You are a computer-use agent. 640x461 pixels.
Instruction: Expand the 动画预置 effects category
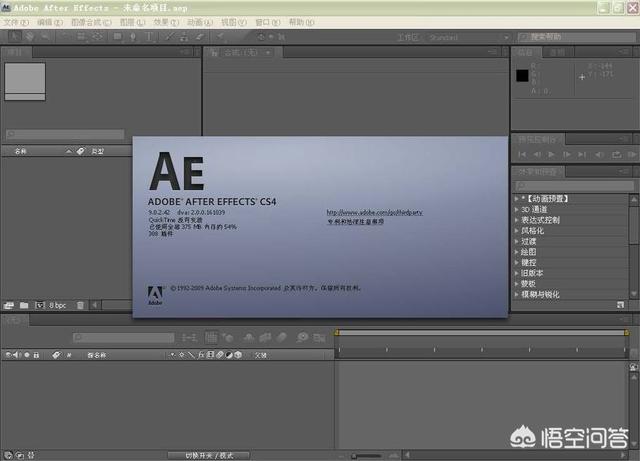tap(517, 198)
